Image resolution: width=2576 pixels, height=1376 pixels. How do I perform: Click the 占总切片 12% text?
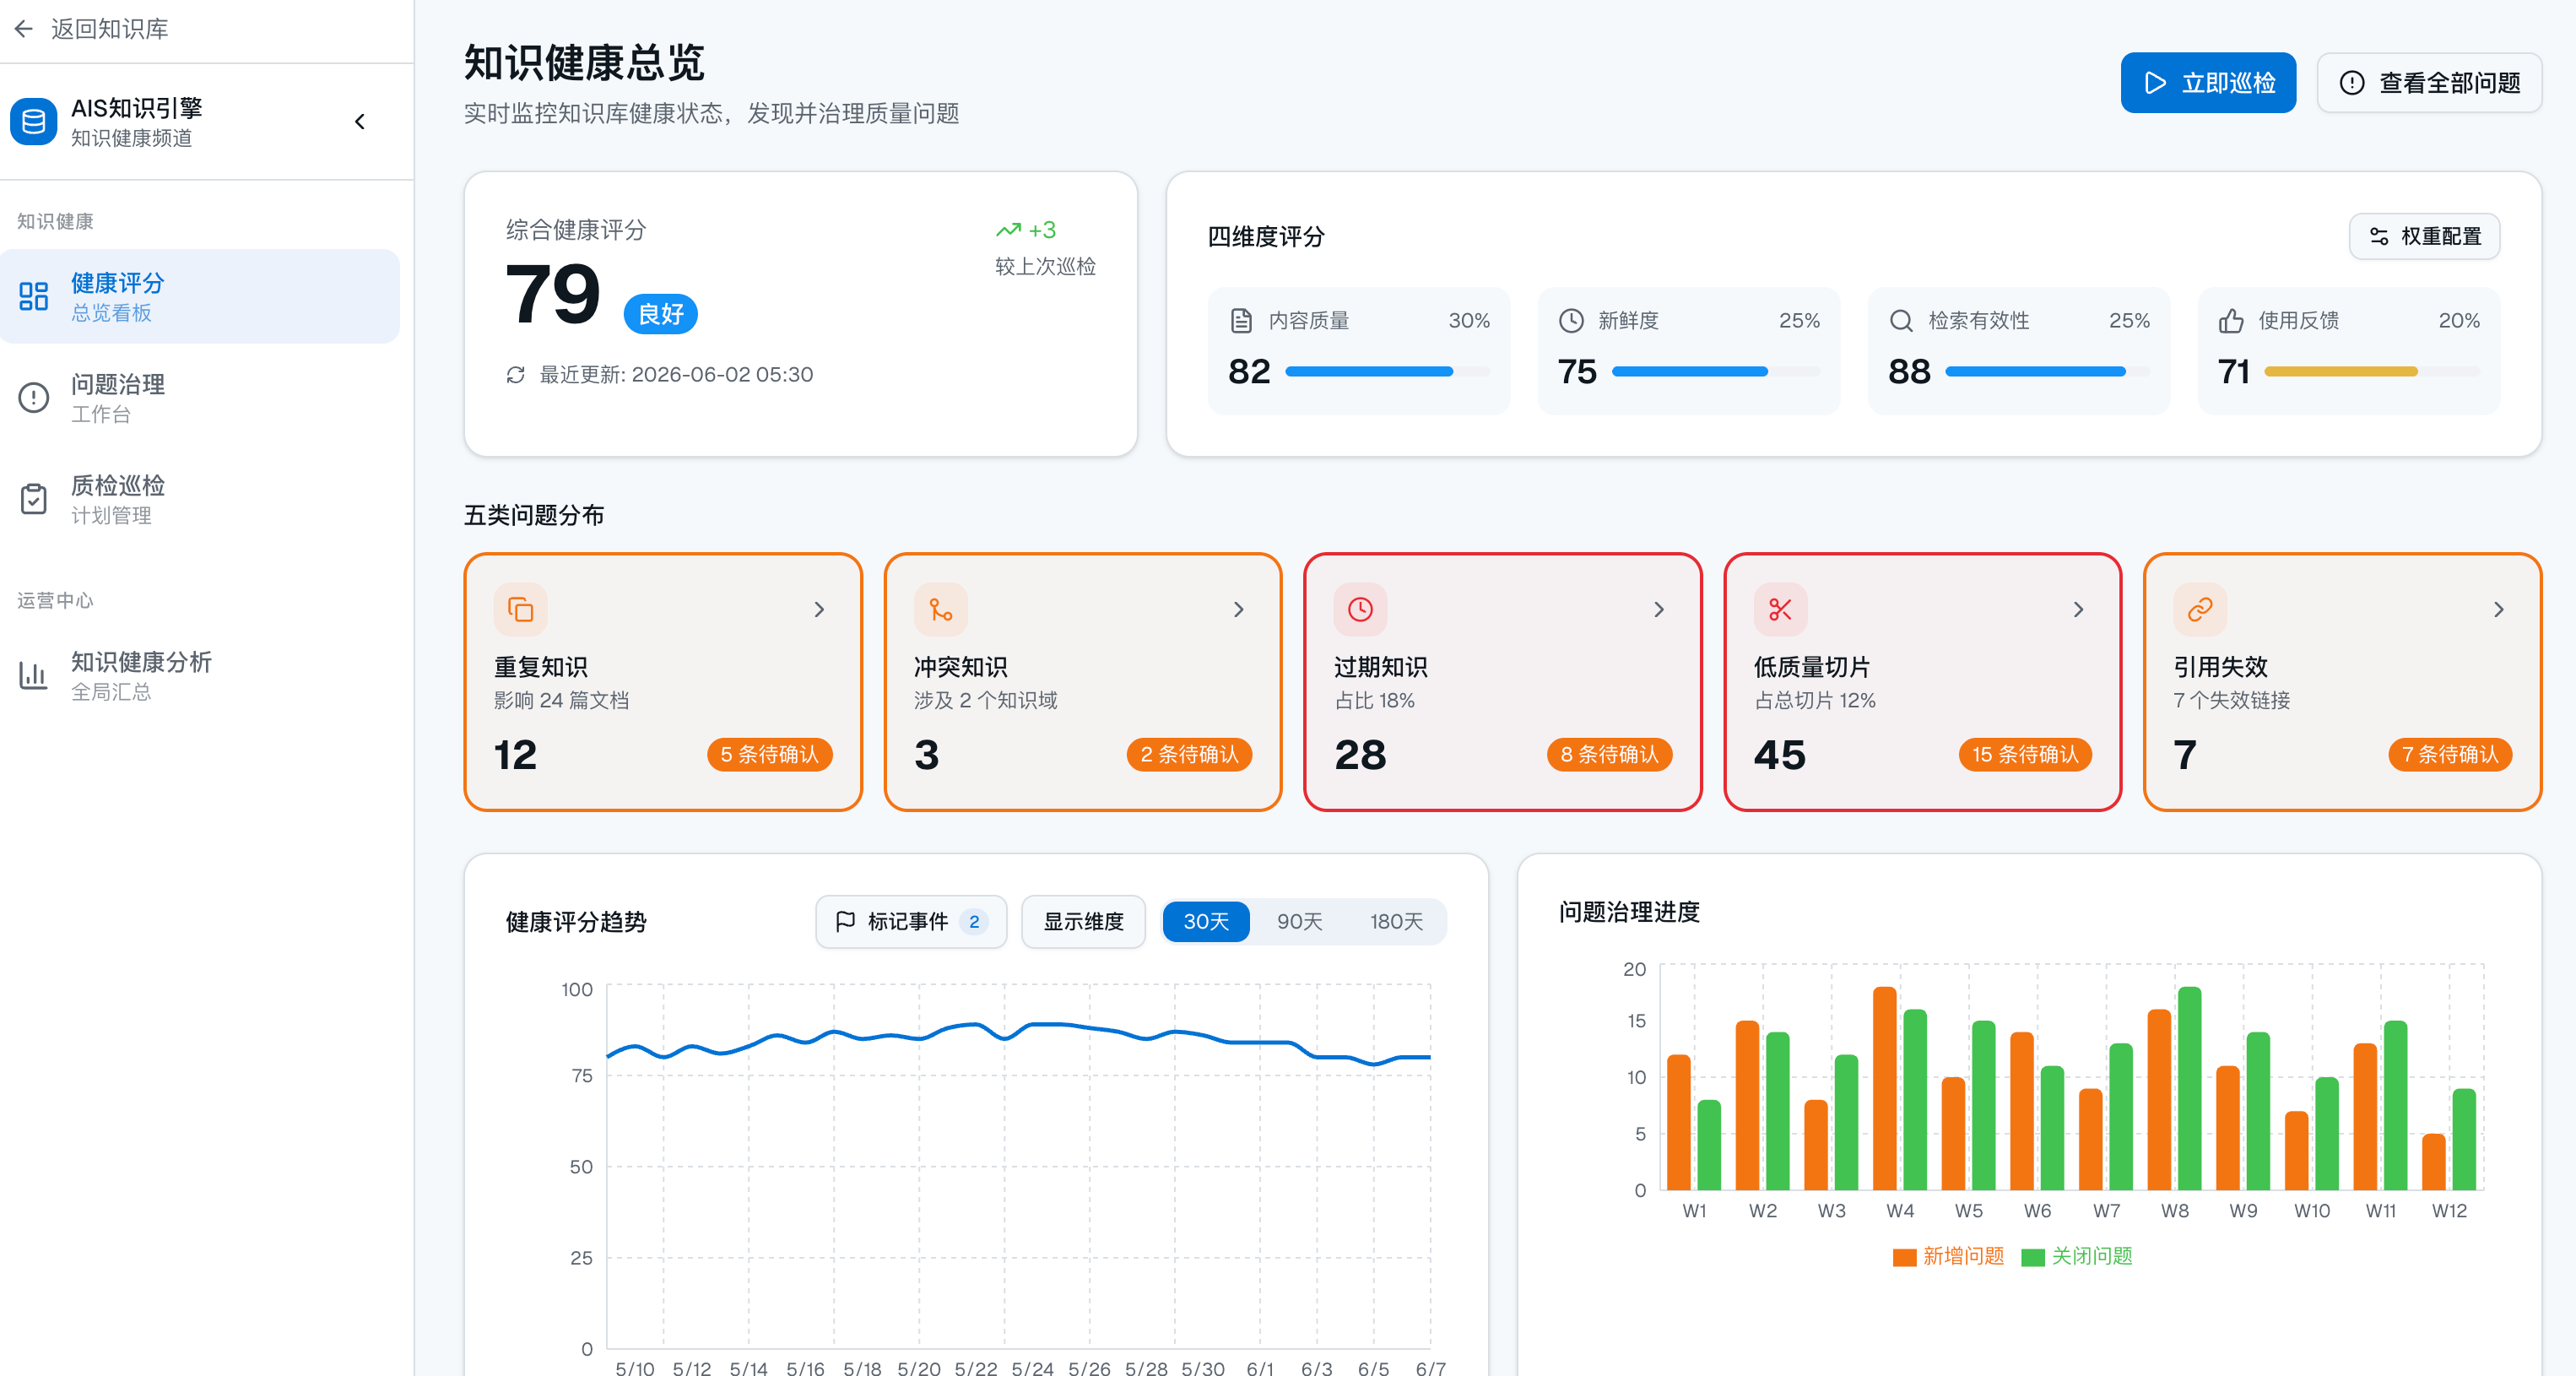[1815, 701]
